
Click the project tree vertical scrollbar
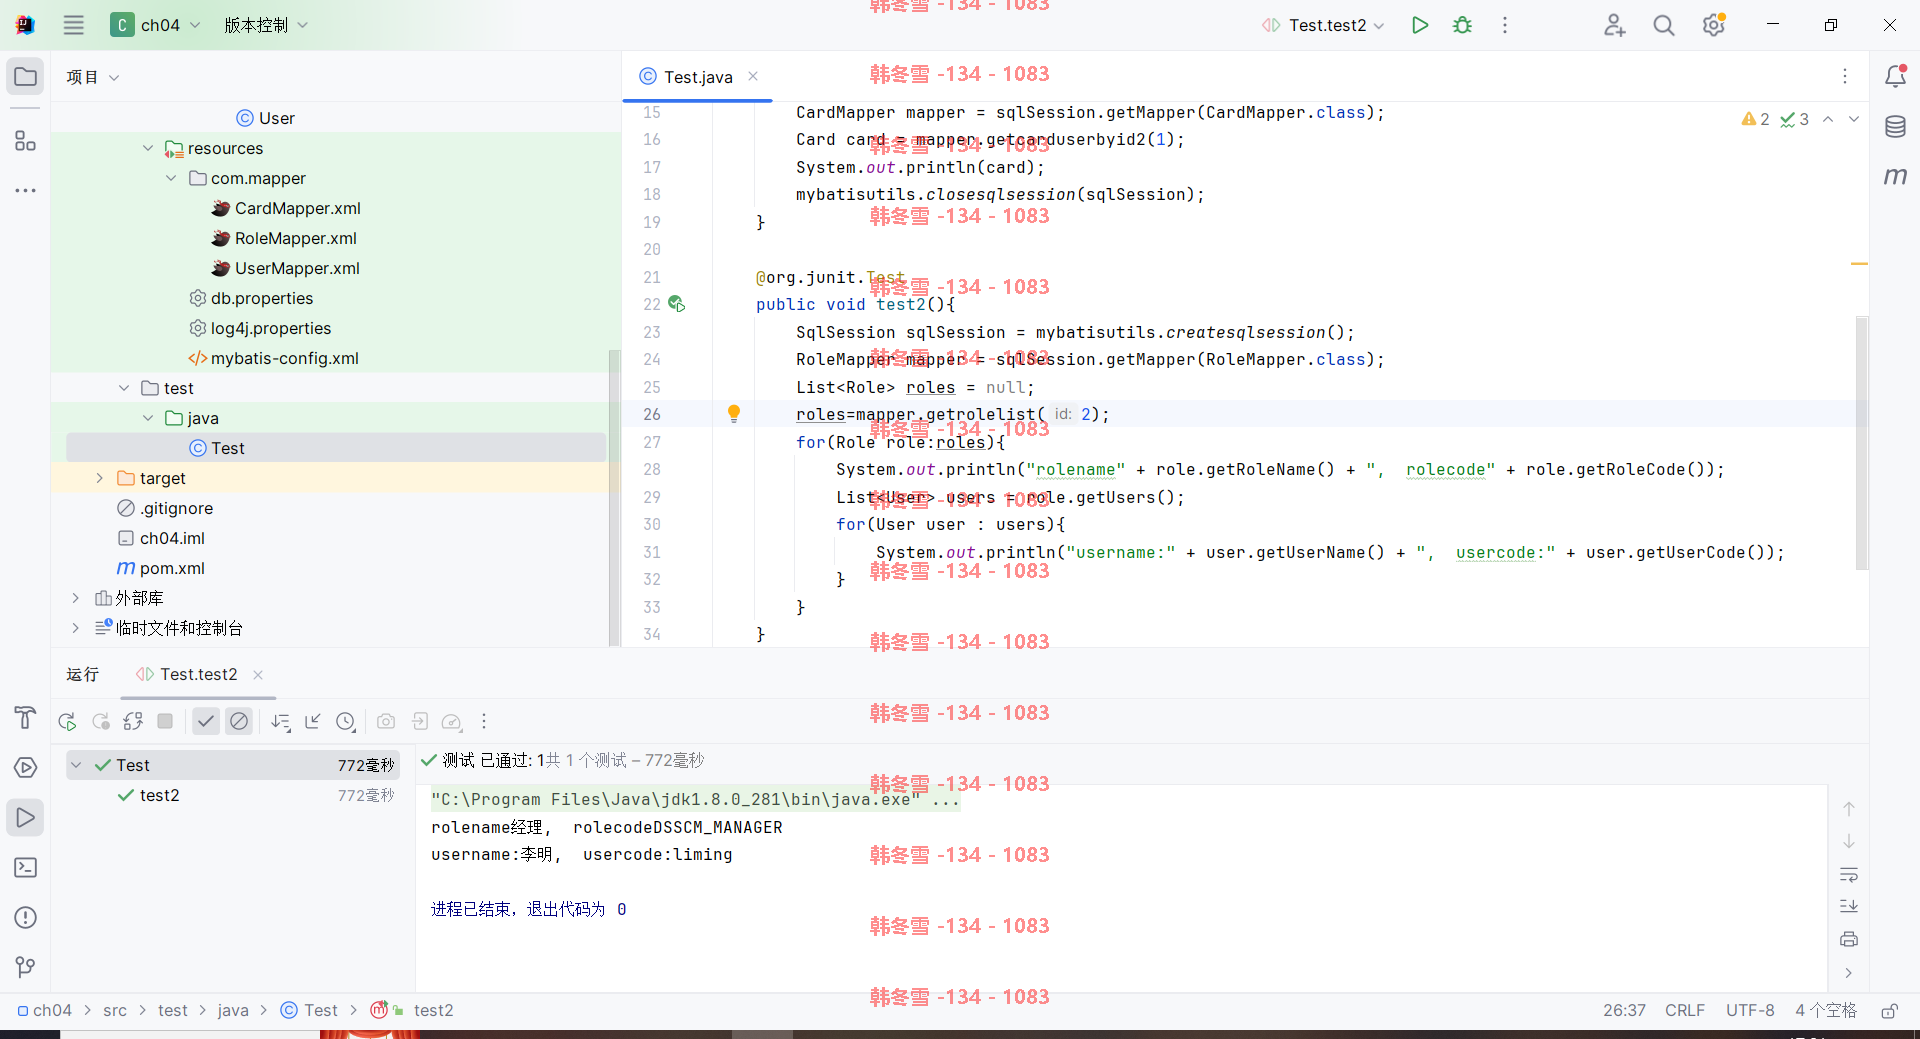point(614,497)
